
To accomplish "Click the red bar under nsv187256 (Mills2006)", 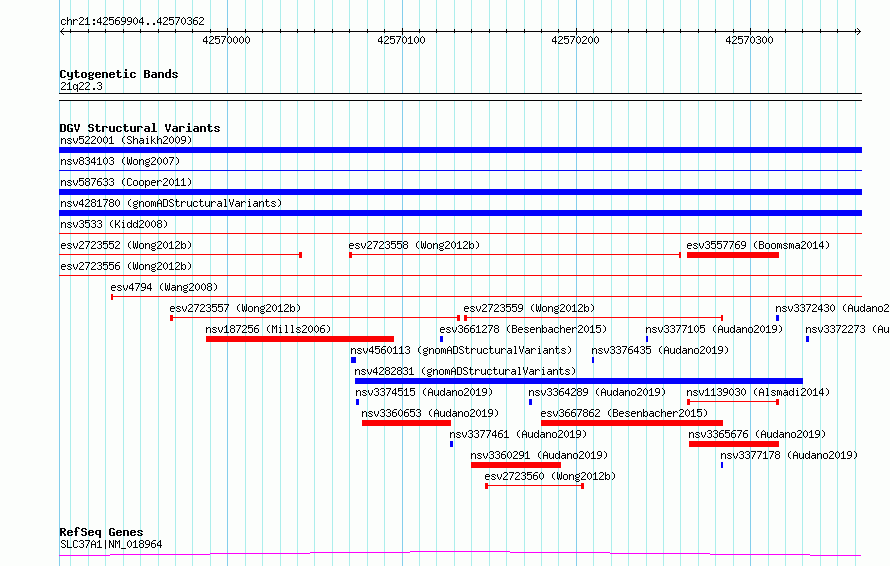I will pyautogui.click(x=300, y=339).
